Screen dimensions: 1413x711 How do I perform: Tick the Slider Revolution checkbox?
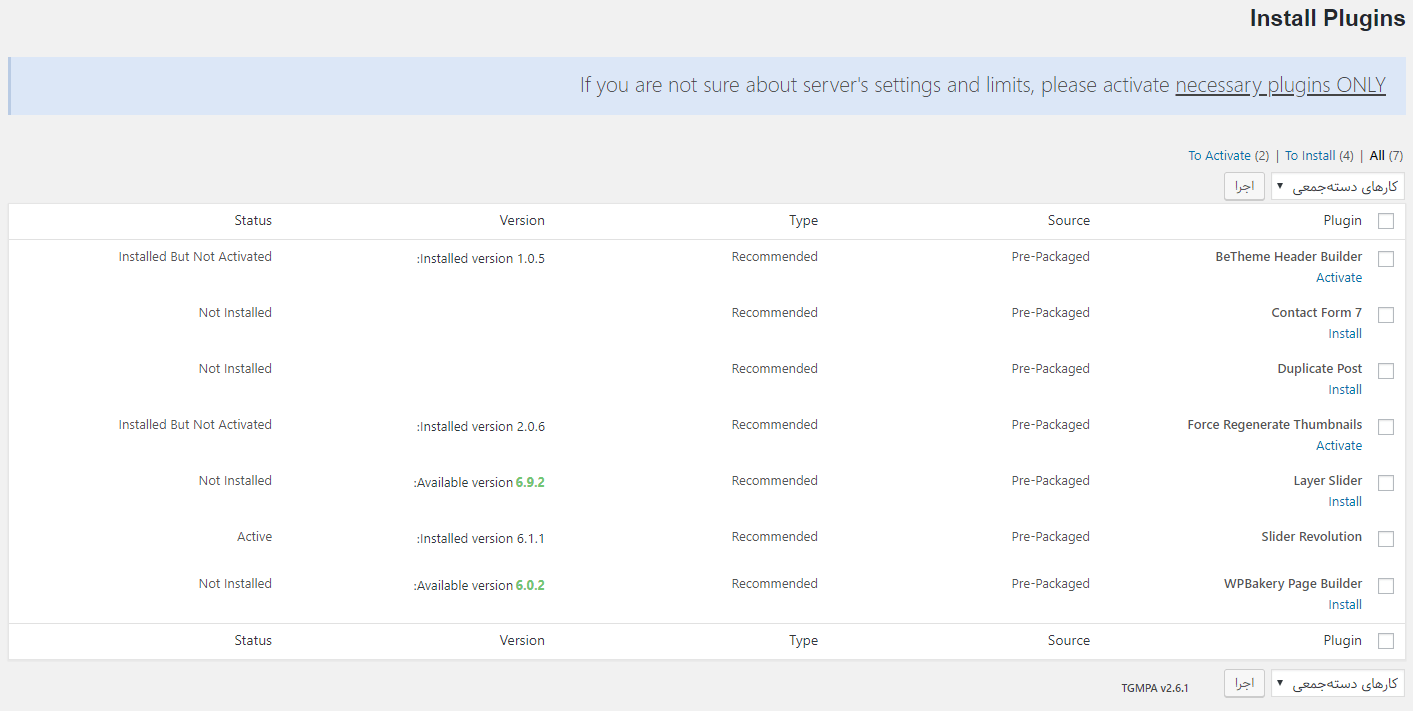point(1386,539)
